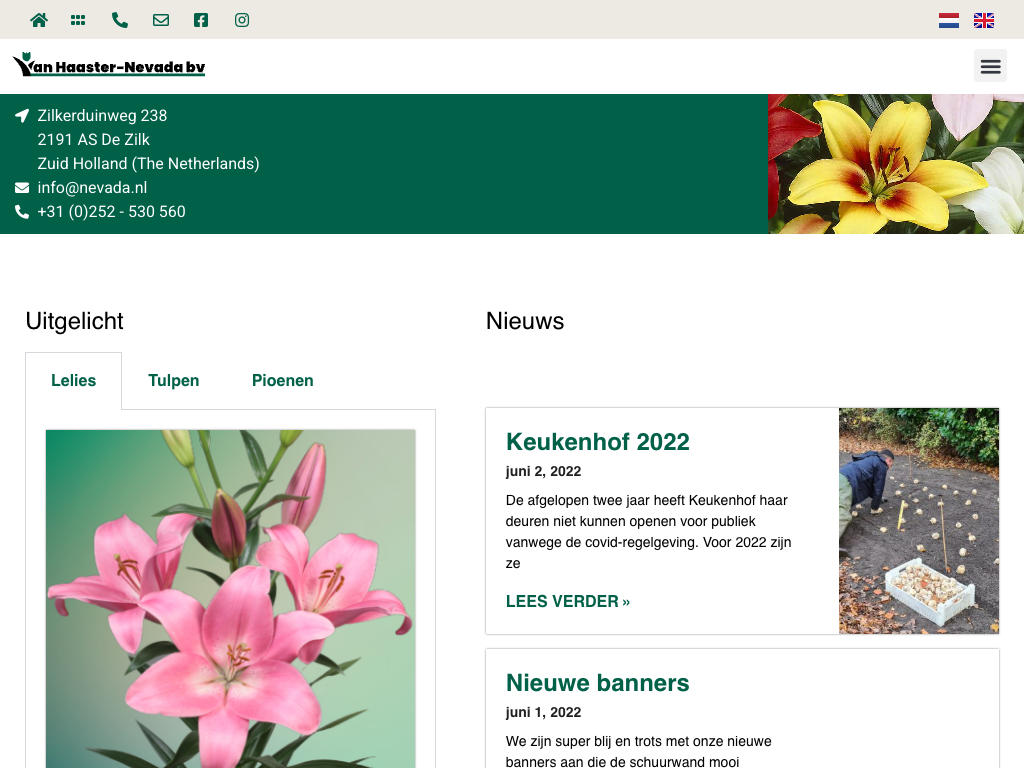Click the Van Haaster-Nevada bv logo
Image resolution: width=1024 pixels, height=768 pixels.
[x=109, y=66]
